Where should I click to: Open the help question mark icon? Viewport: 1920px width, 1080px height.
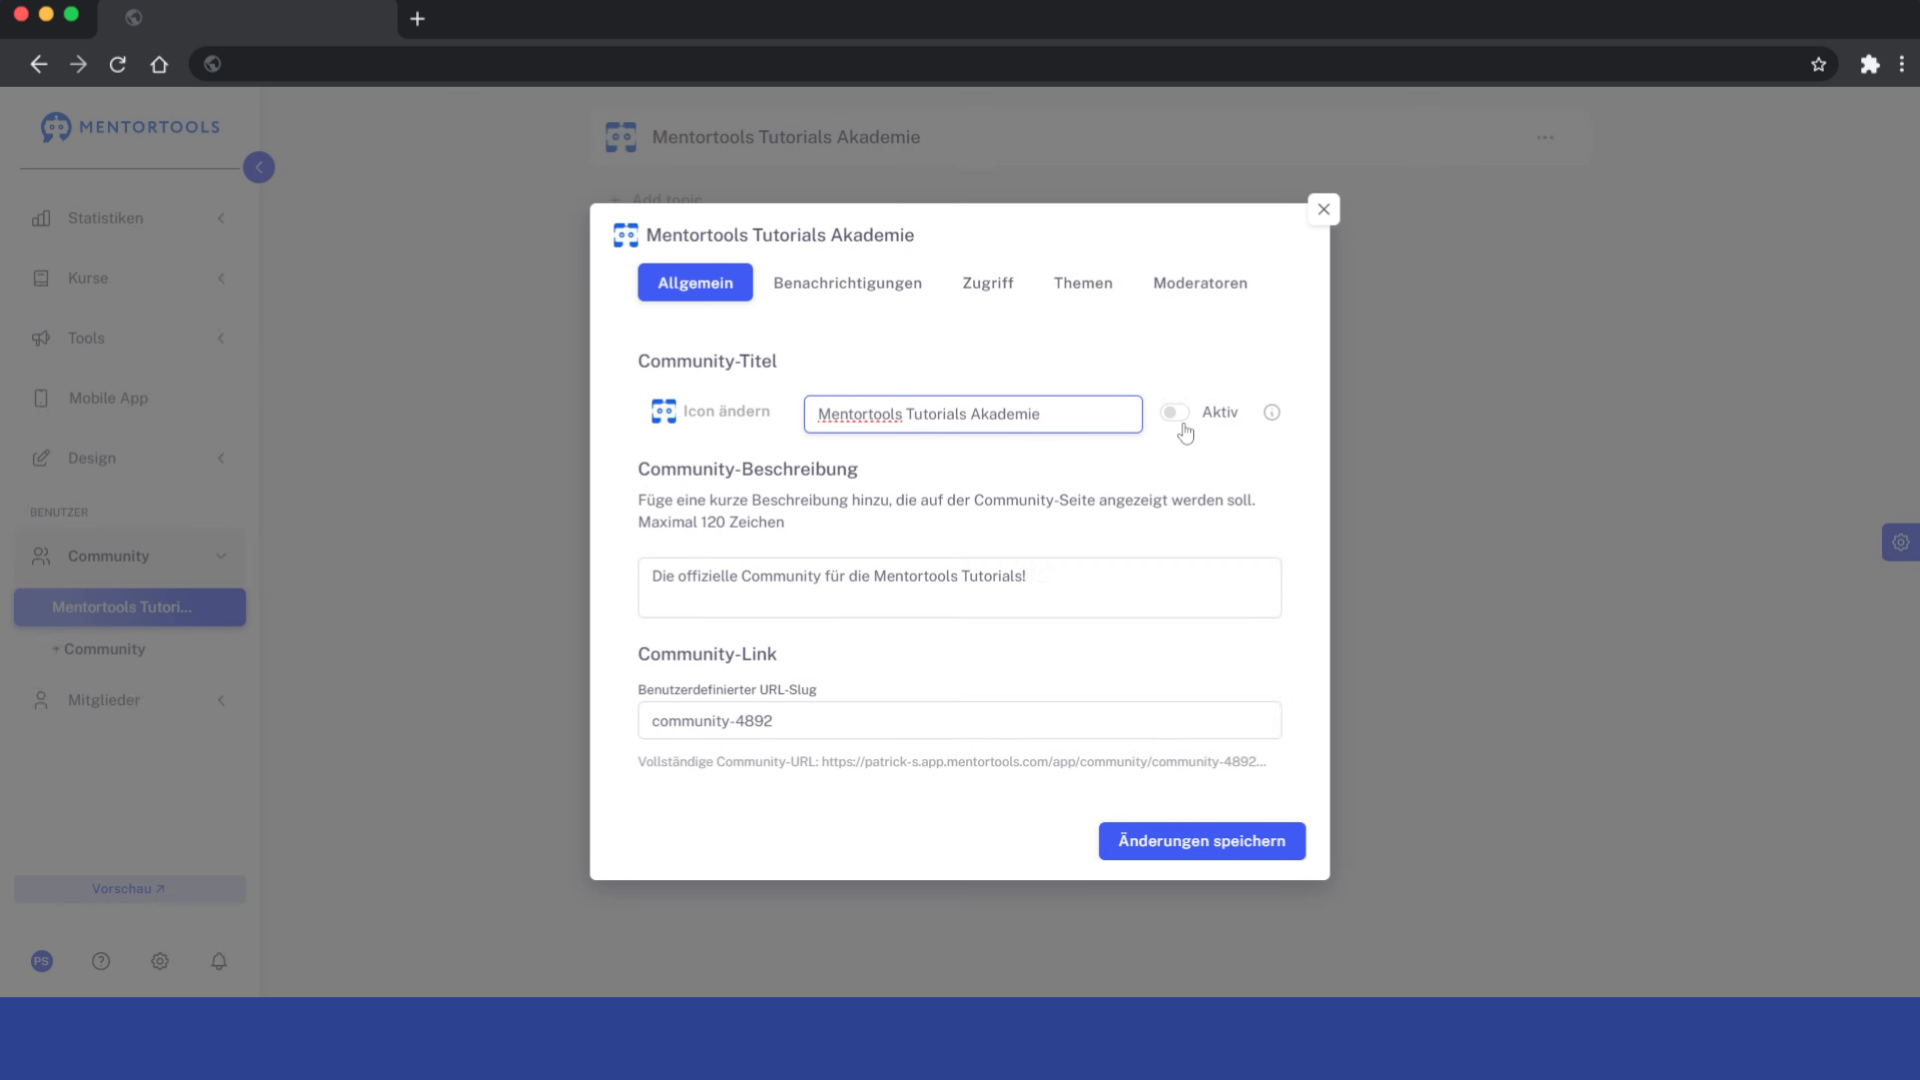[101, 961]
